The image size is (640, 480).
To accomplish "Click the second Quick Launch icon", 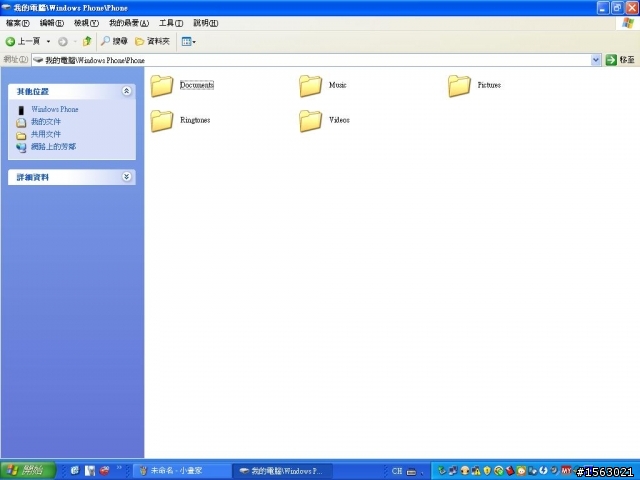I will [90, 471].
